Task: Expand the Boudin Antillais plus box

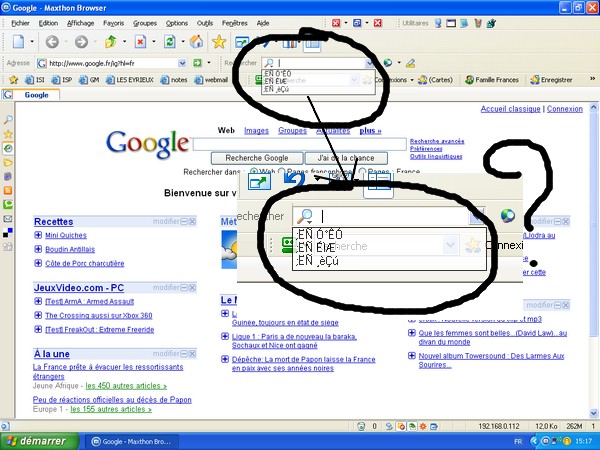Action: (38, 249)
